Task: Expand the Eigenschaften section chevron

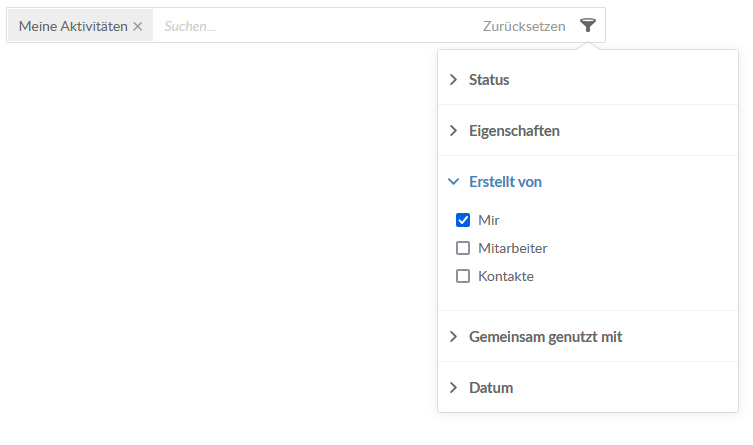Action: pos(453,131)
